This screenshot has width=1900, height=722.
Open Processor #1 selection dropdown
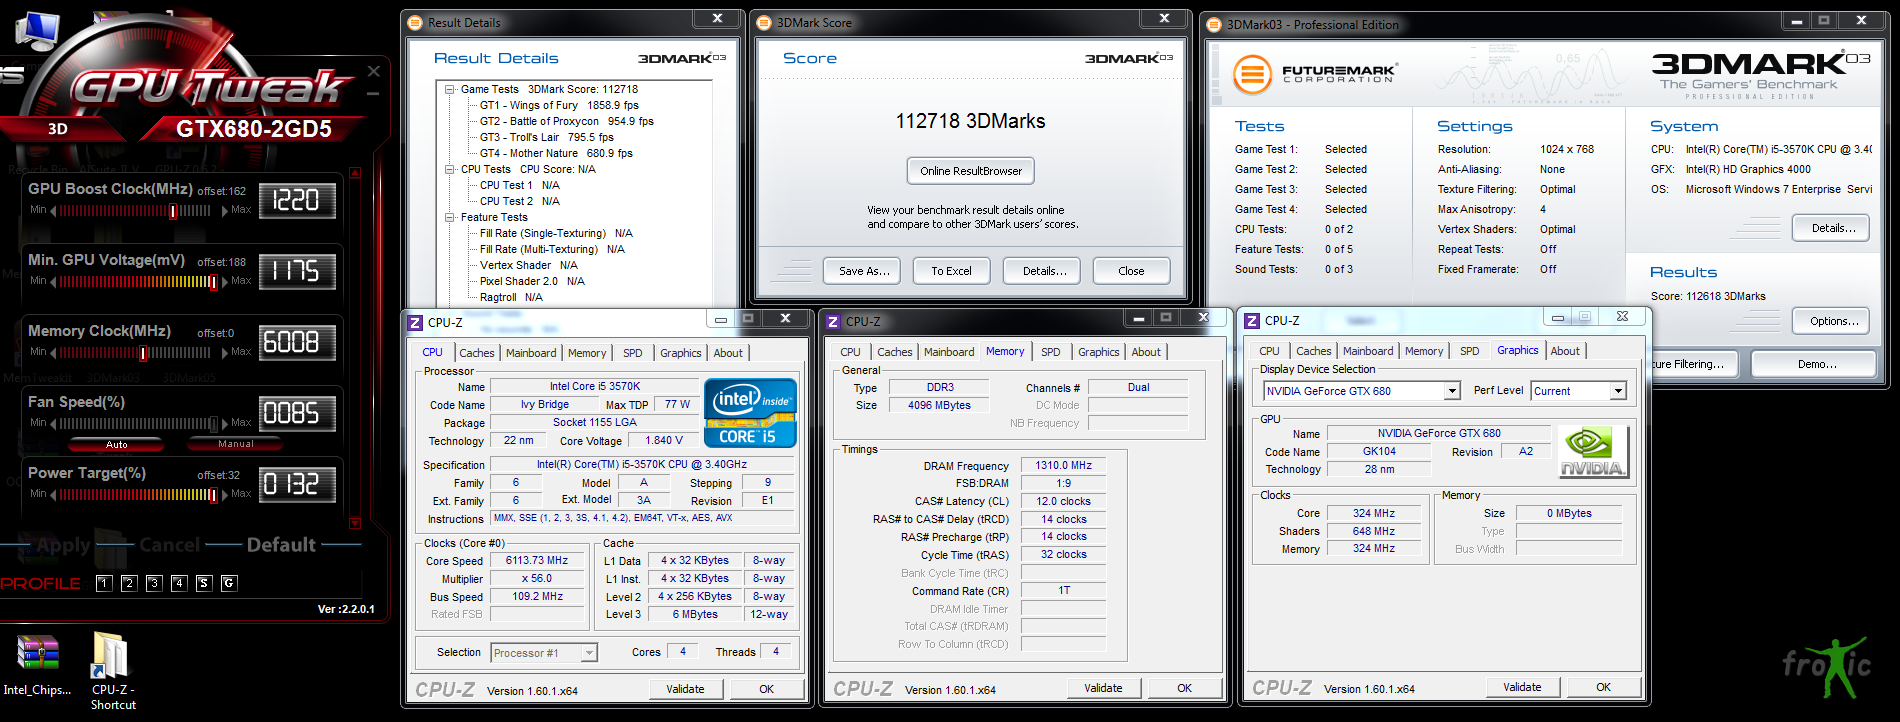pos(589,653)
